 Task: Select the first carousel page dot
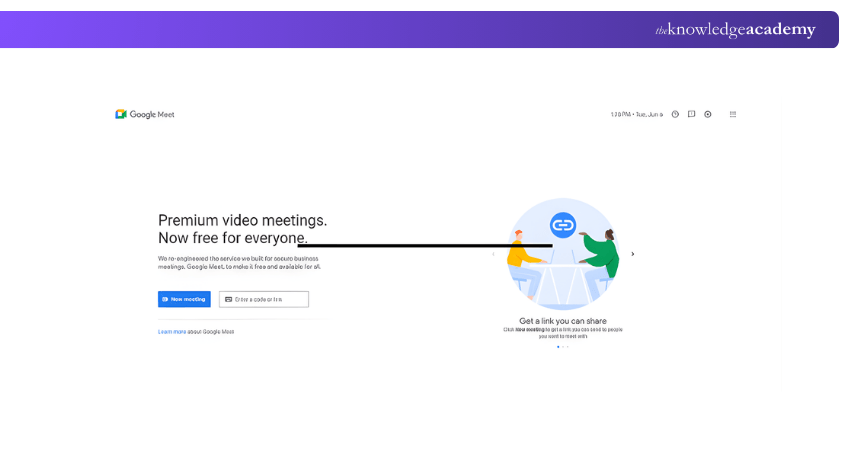click(558, 347)
